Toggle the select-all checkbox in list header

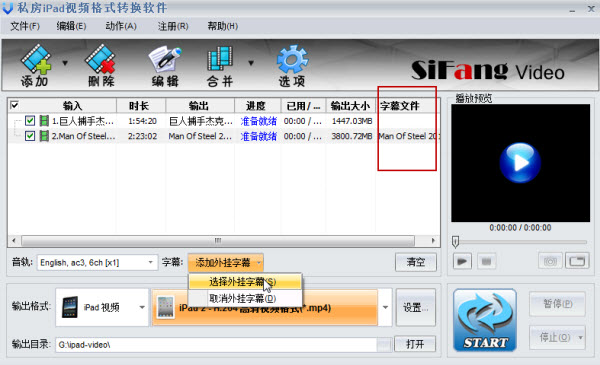(x=15, y=105)
